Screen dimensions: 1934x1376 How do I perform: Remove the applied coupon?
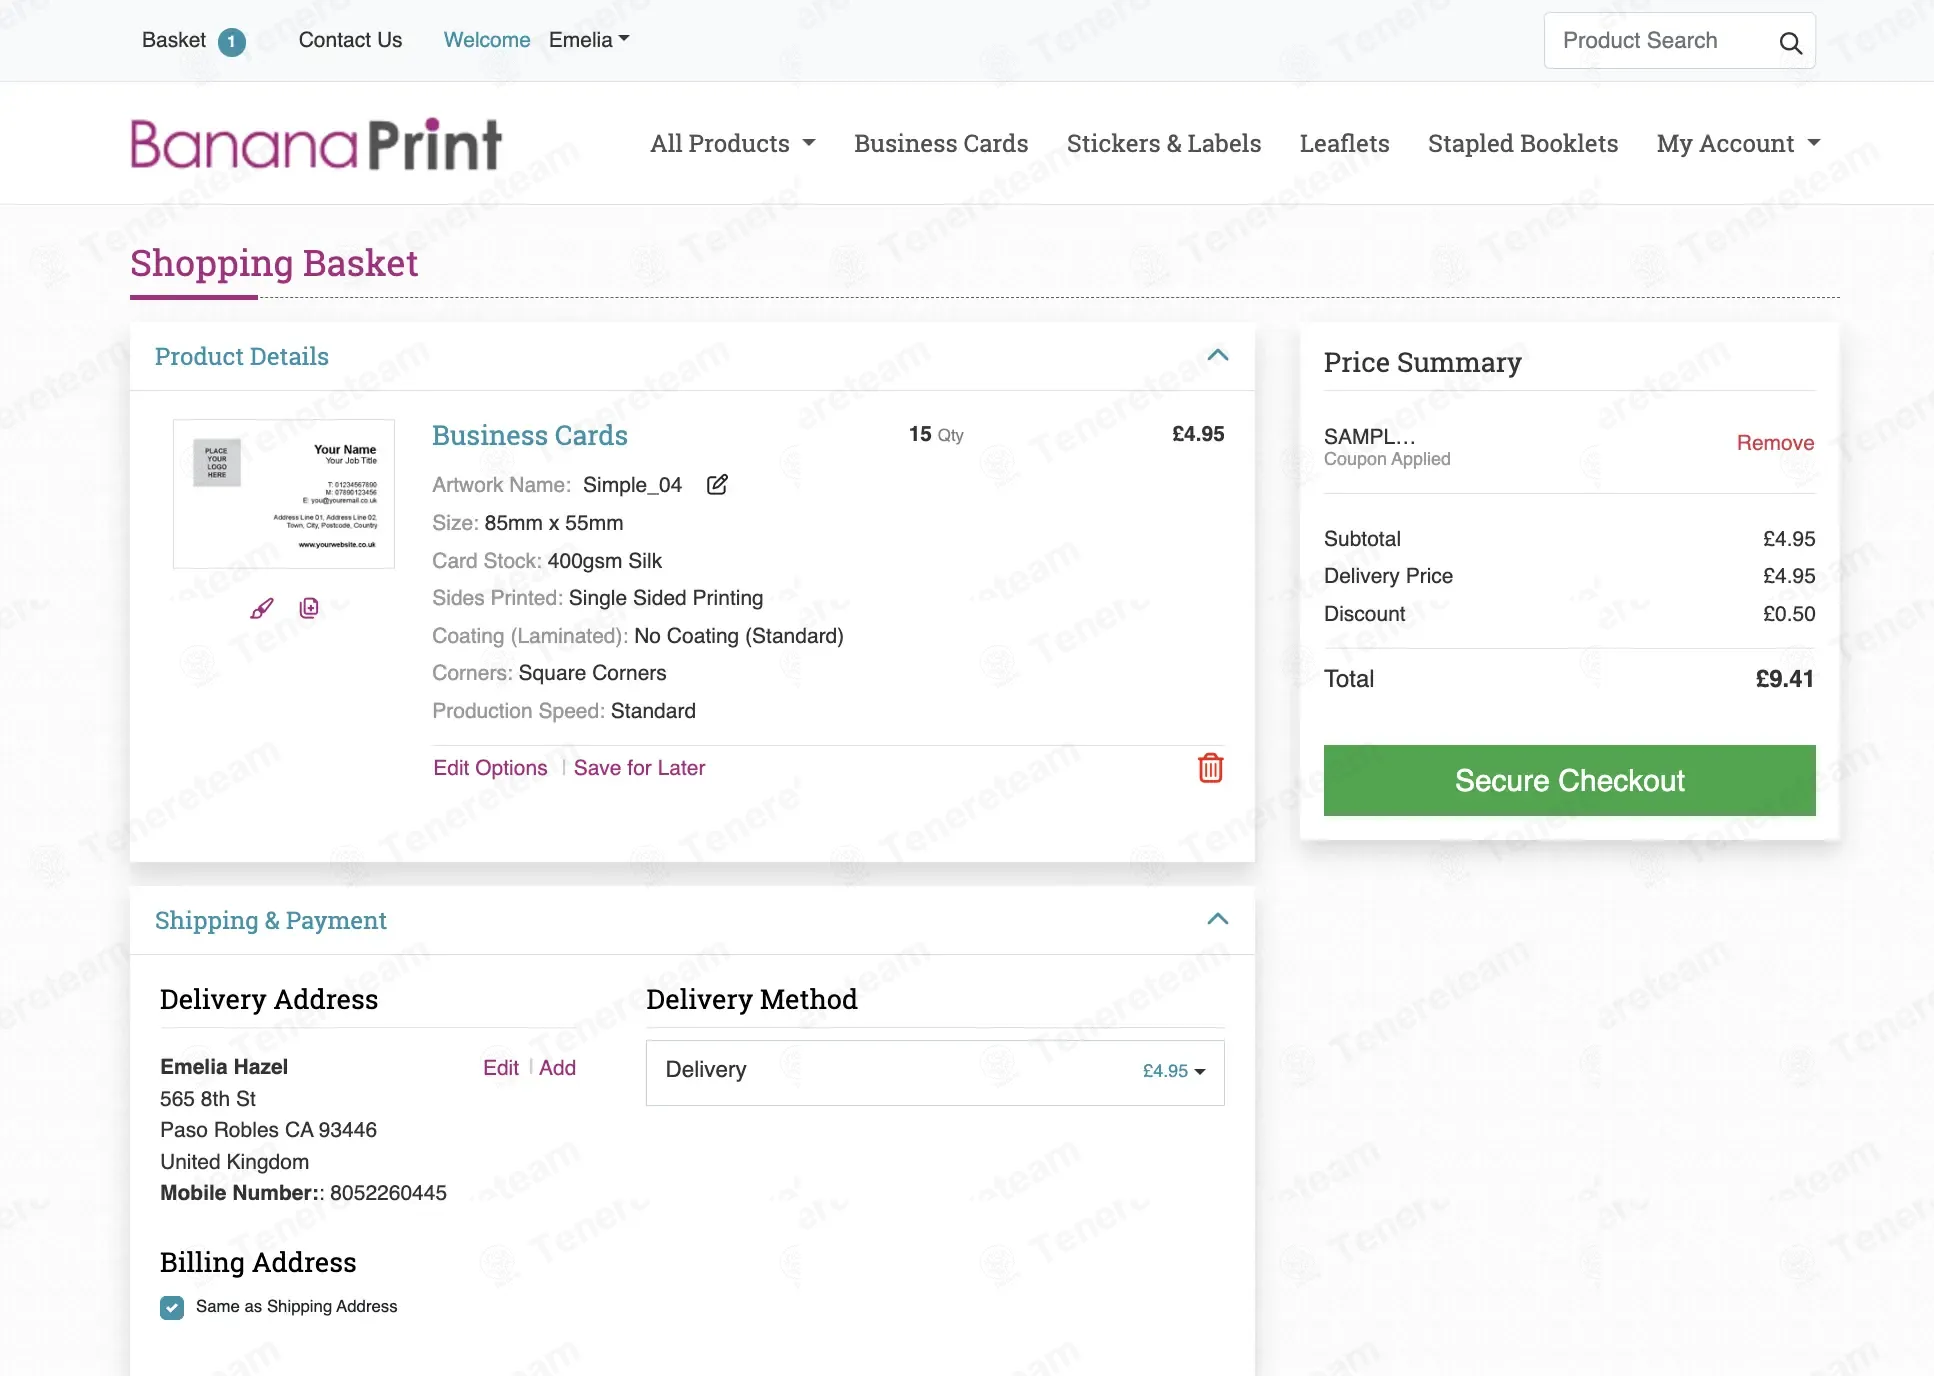(x=1775, y=443)
